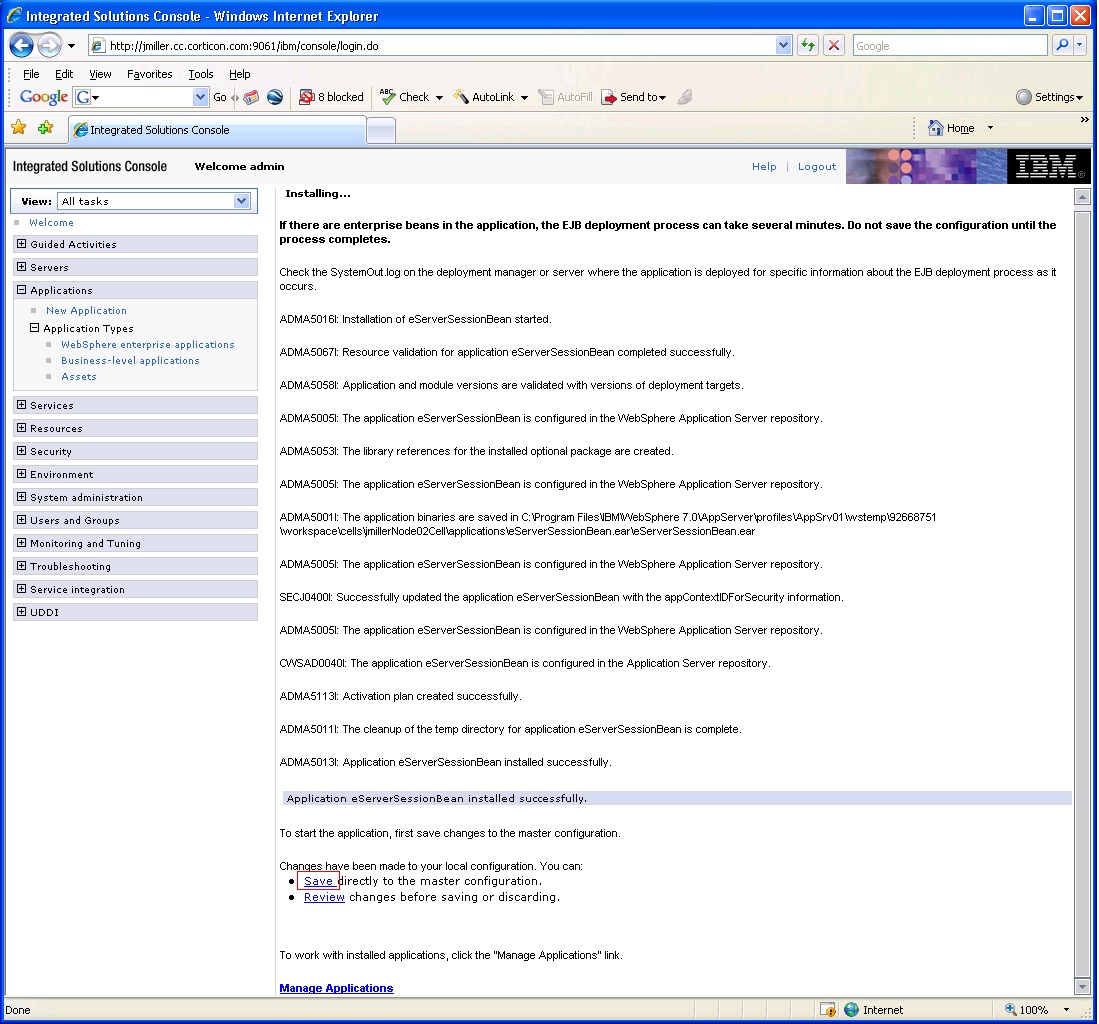1099x1024 pixels.
Task: Expand the Guided Activities section
Action: pos(22,244)
